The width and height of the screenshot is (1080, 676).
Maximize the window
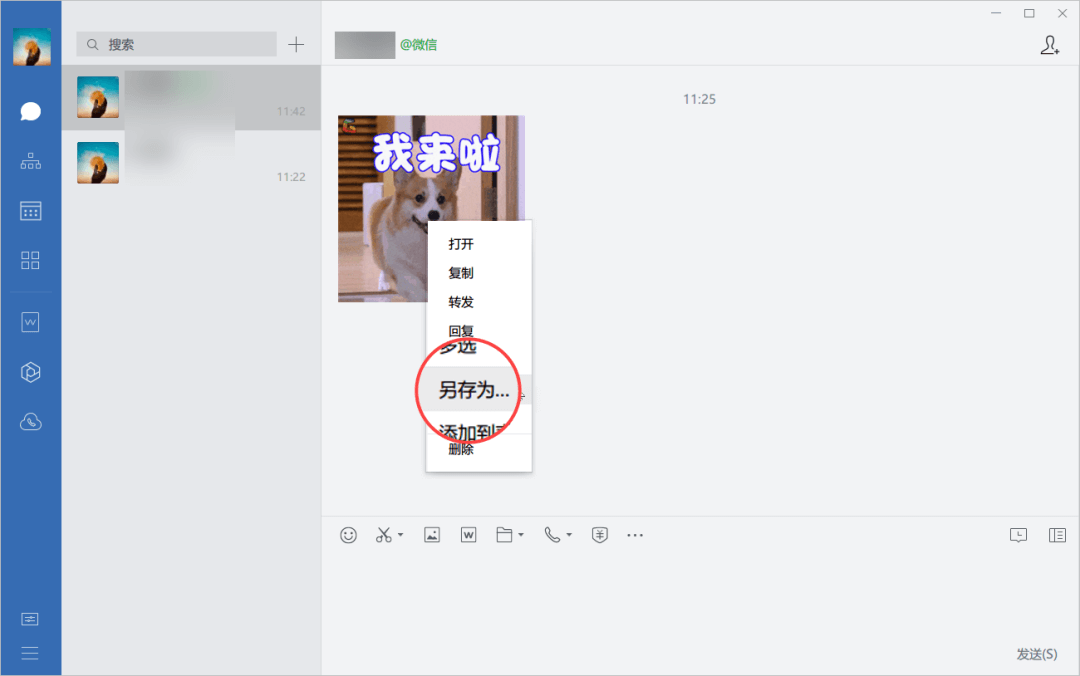click(x=1029, y=13)
